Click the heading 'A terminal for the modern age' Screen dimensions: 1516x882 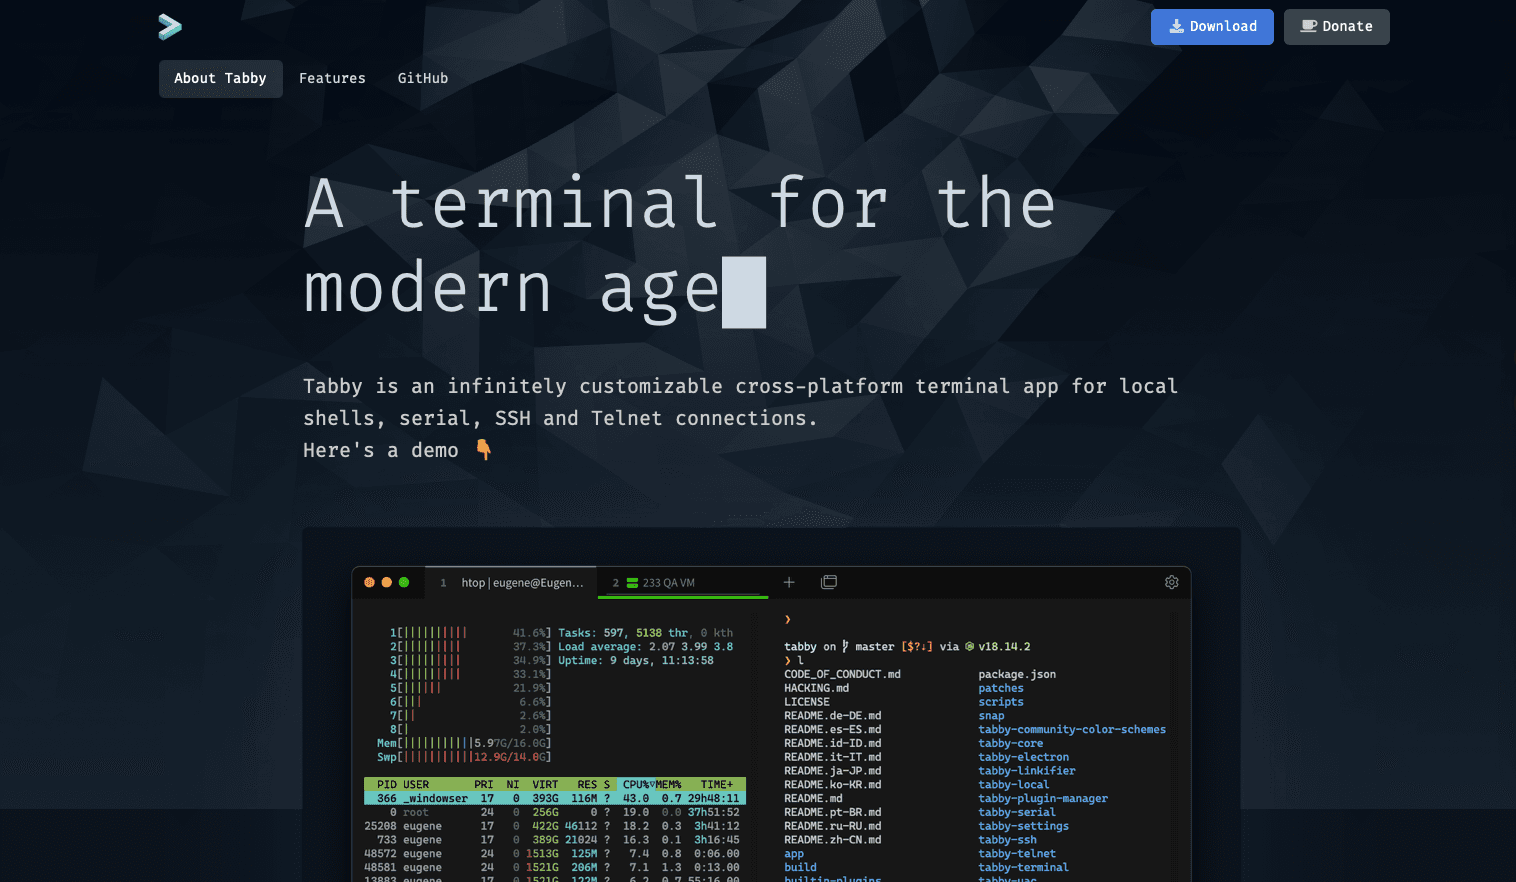(680, 248)
